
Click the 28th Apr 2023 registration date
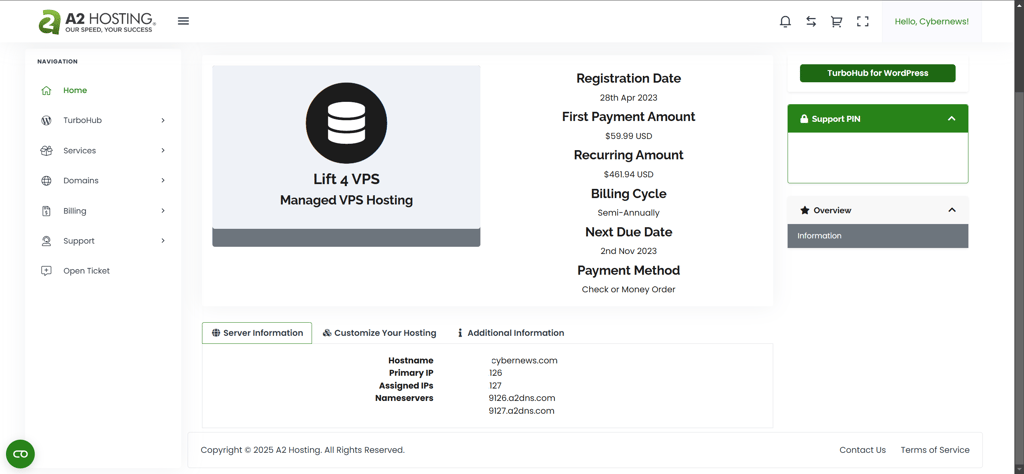point(628,98)
